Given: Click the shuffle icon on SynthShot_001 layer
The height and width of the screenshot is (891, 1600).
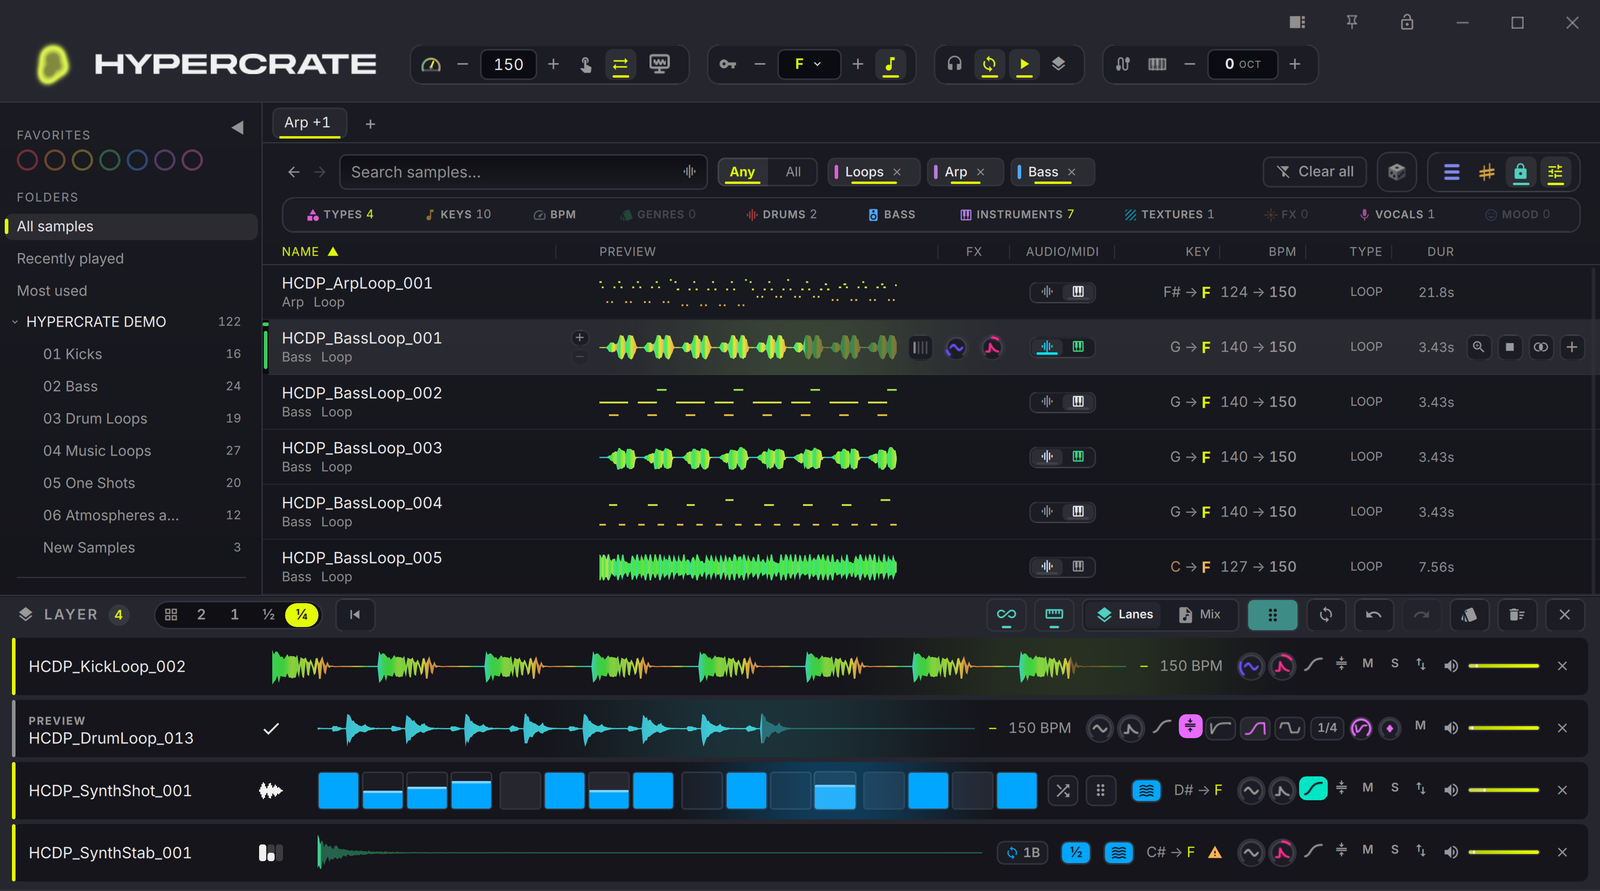Looking at the screenshot, I should (1063, 791).
